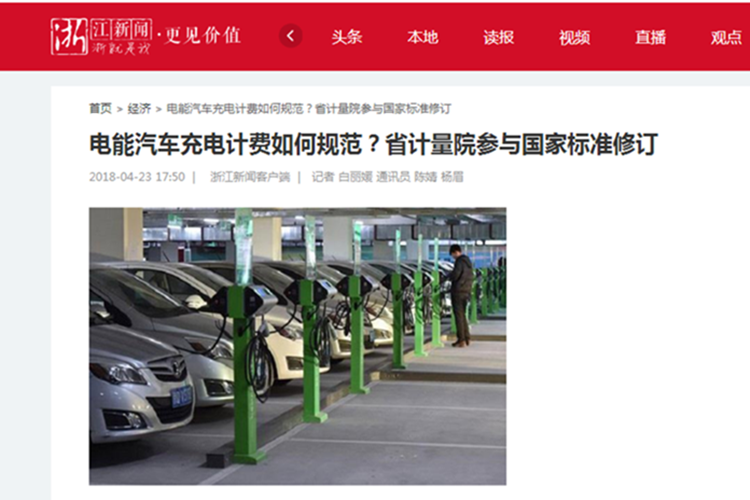Open the 本地 tab

[422, 37]
